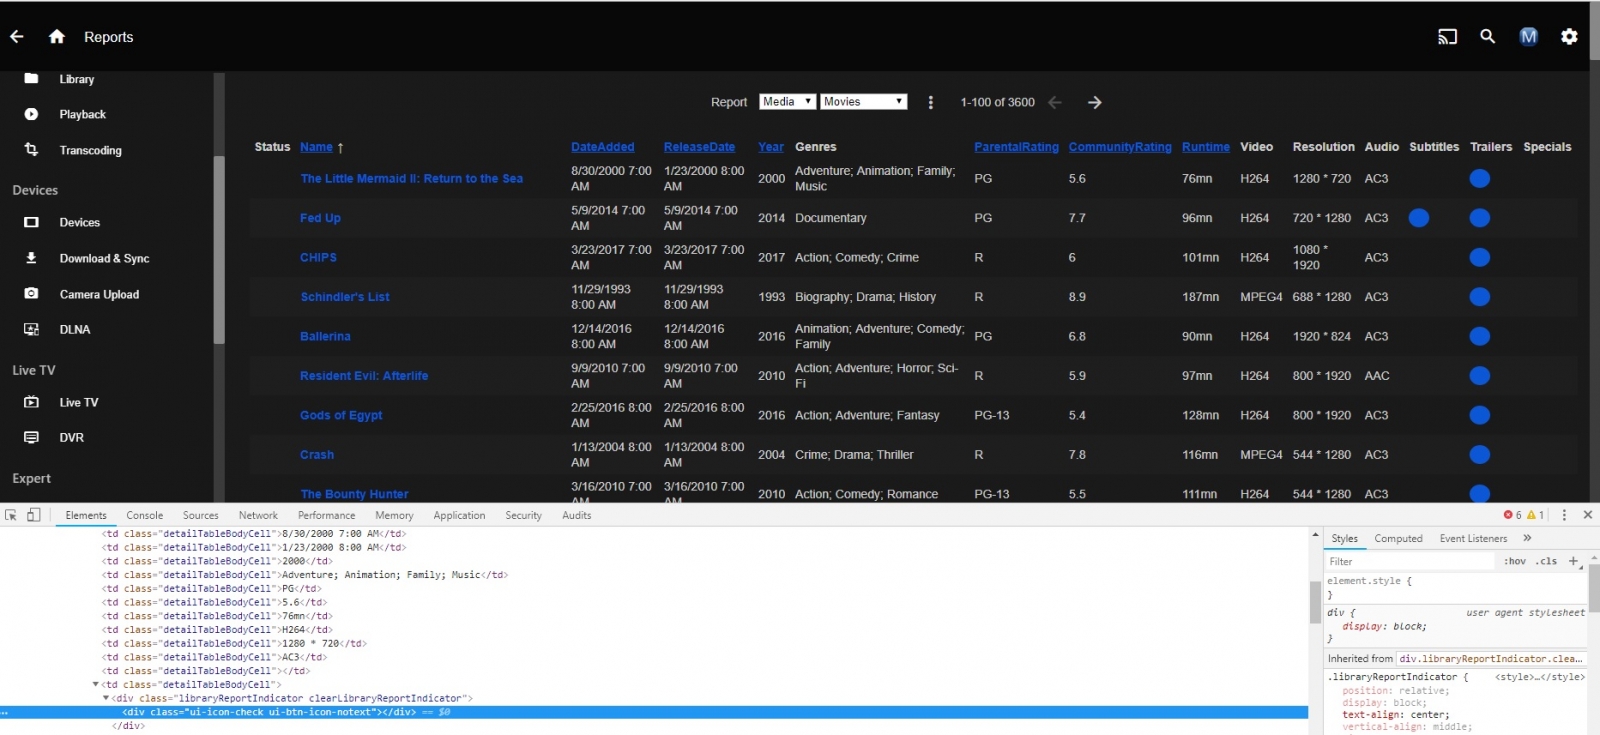Switch to the Console tab in DevTools

[x=144, y=515]
